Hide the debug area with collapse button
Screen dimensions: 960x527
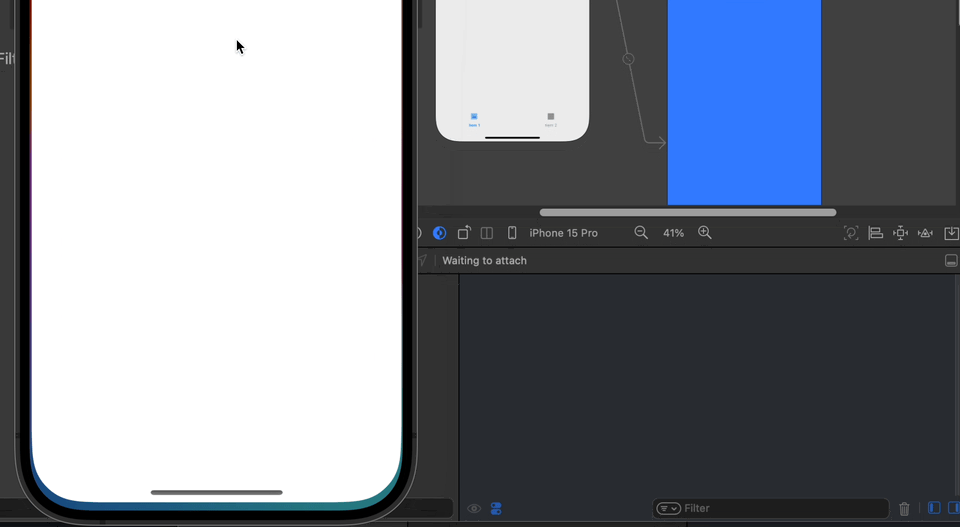pyautogui.click(x=951, y=260)
